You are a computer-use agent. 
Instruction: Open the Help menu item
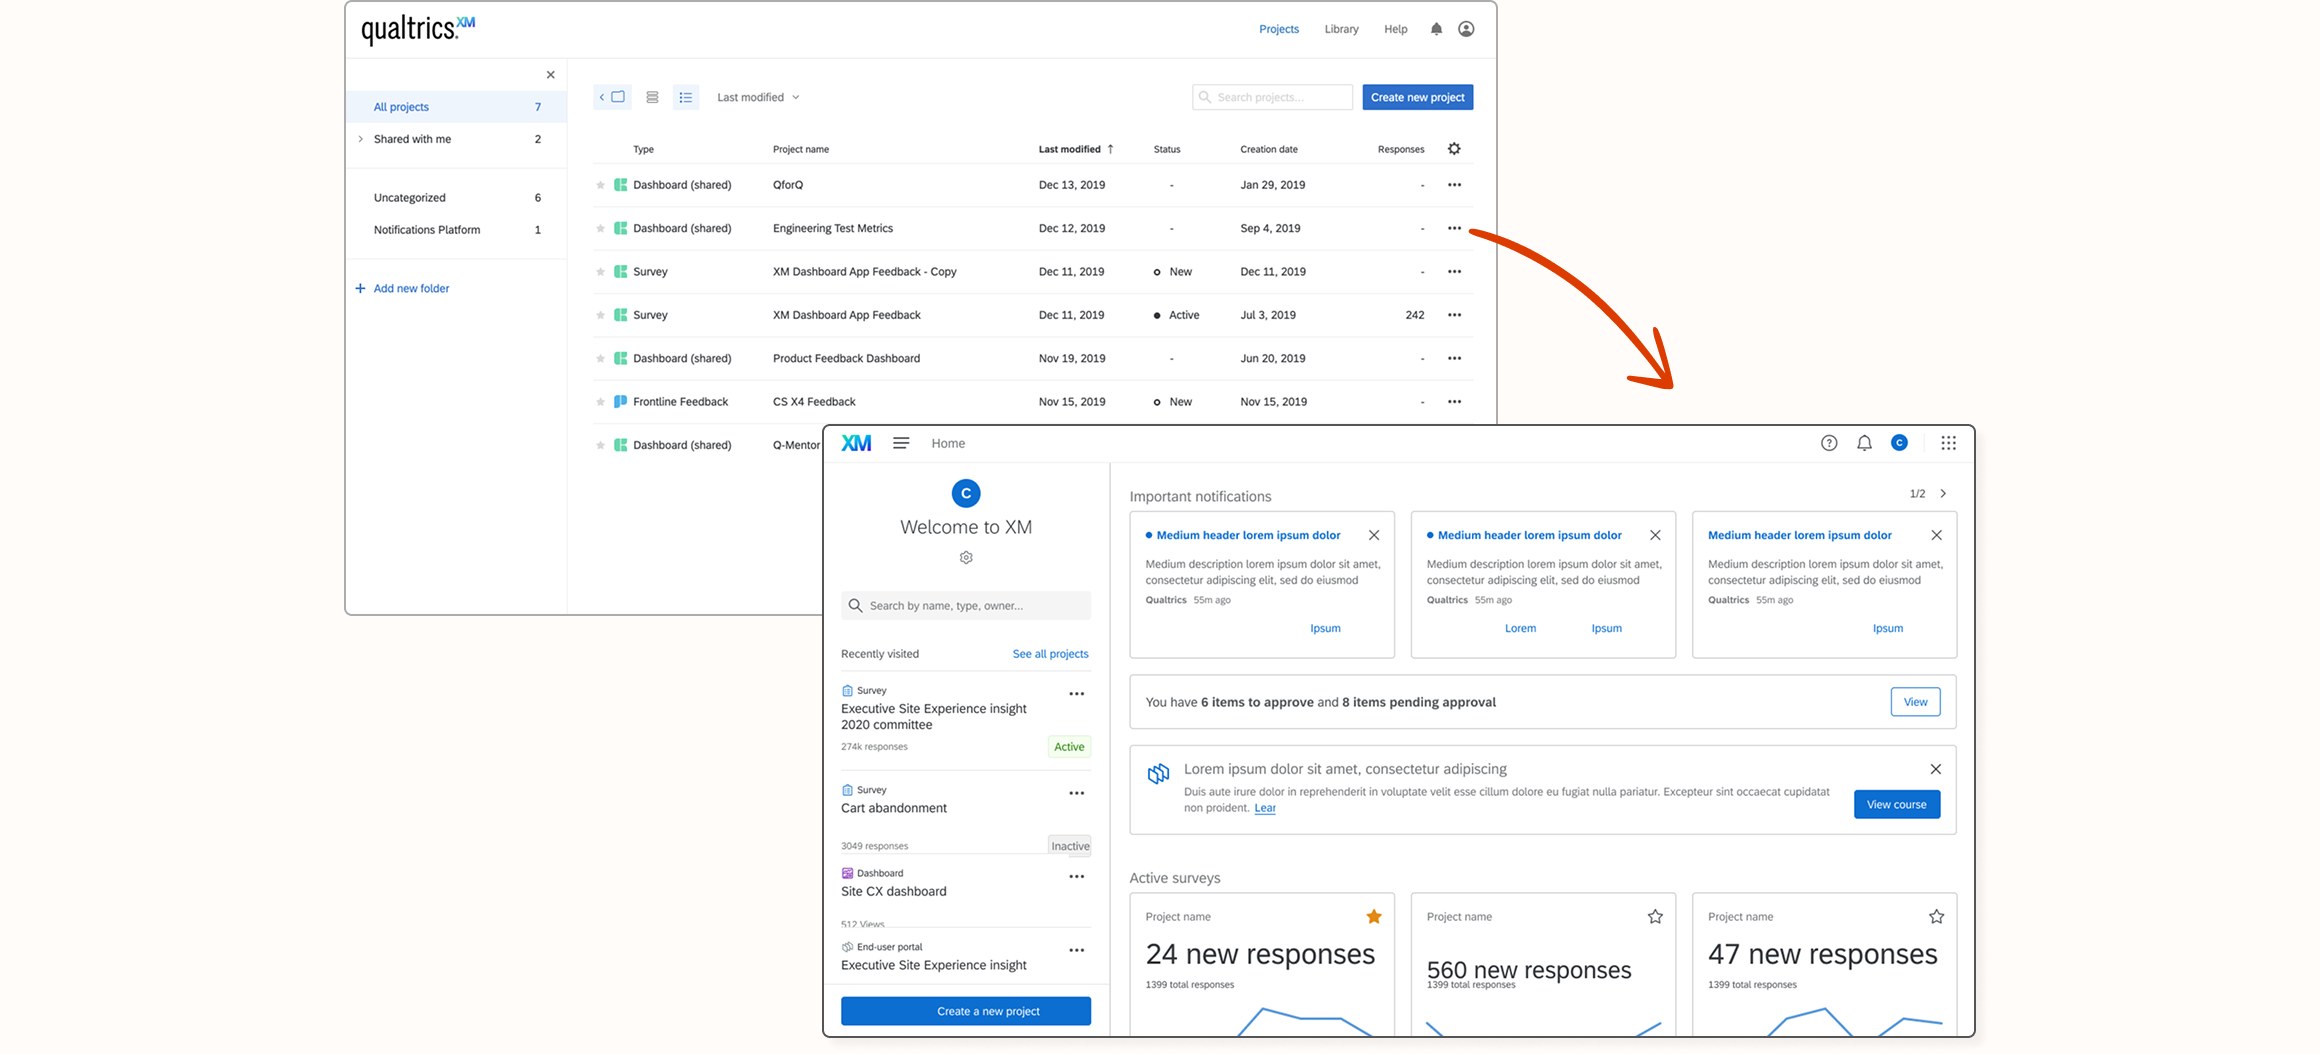[1395, 29]
